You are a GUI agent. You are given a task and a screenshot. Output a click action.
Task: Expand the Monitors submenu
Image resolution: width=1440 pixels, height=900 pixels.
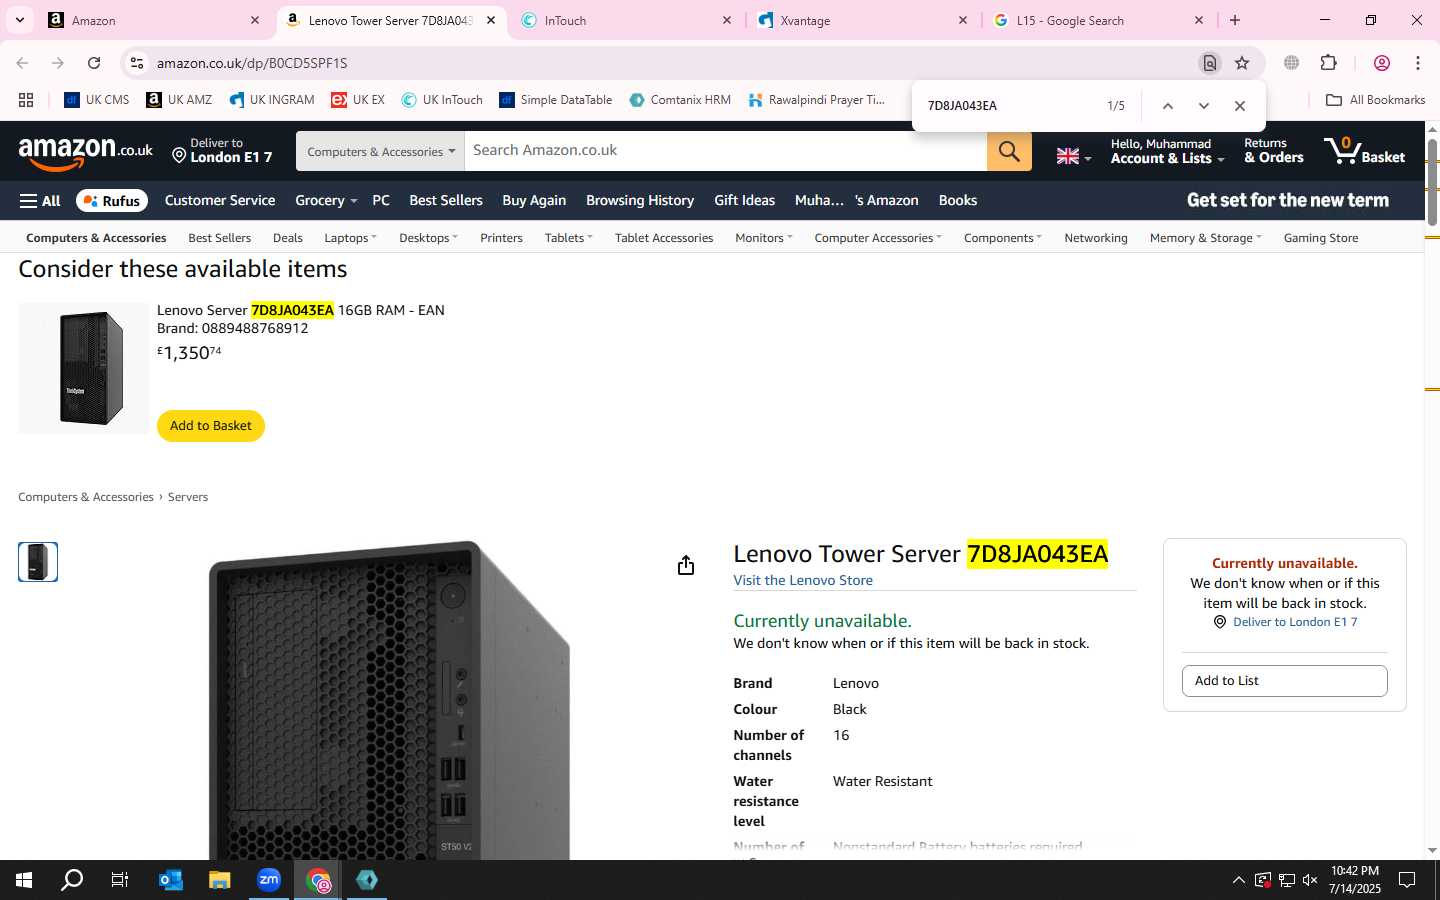(763, 238)
